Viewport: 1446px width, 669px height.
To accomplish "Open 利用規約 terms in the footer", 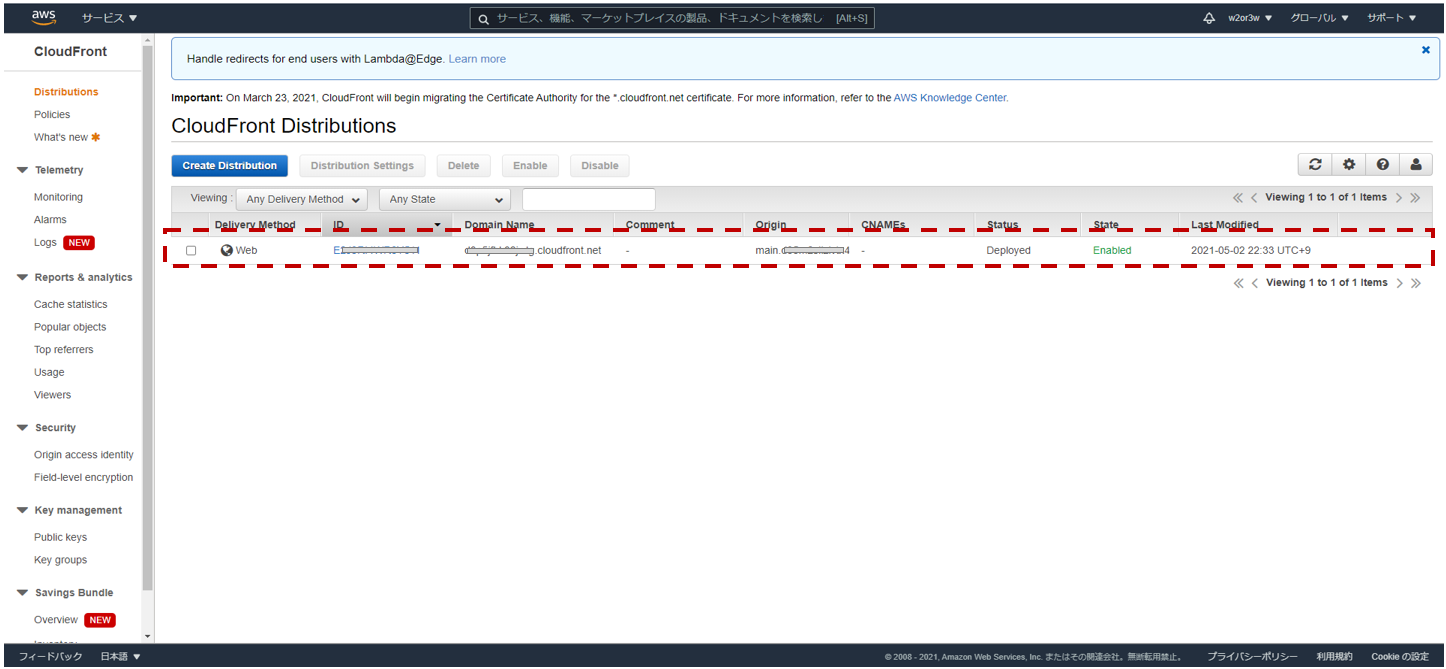I will click(x=1334, y=656).
